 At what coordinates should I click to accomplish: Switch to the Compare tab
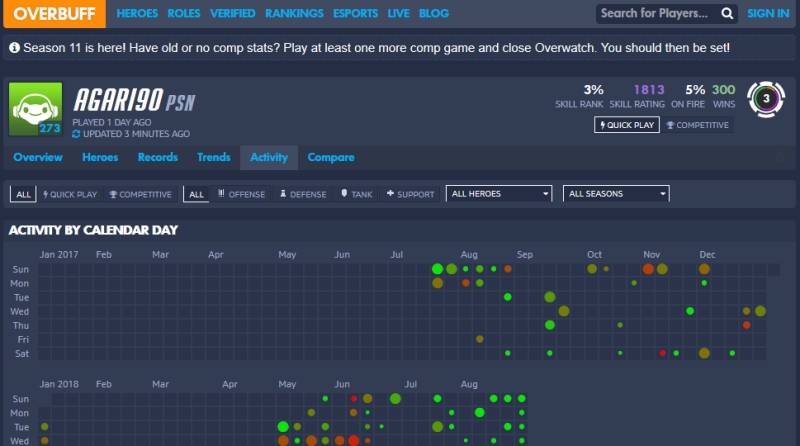pyautogui.click(x=331, y=157)
